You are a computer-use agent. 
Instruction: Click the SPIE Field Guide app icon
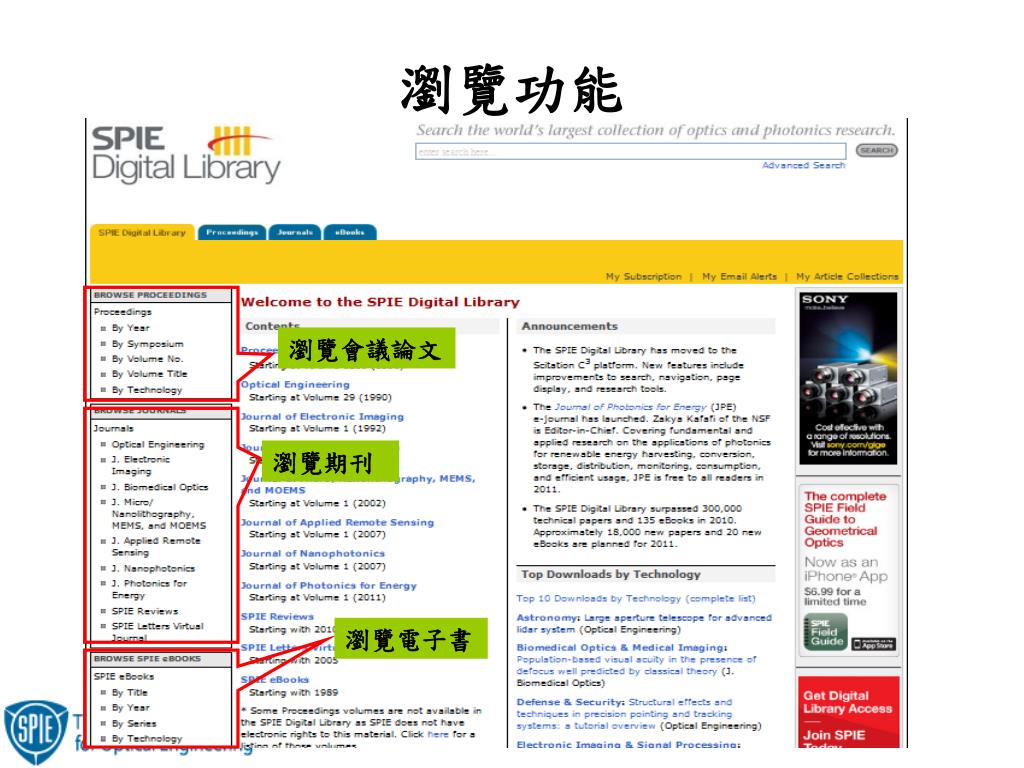tap(825, 632)
